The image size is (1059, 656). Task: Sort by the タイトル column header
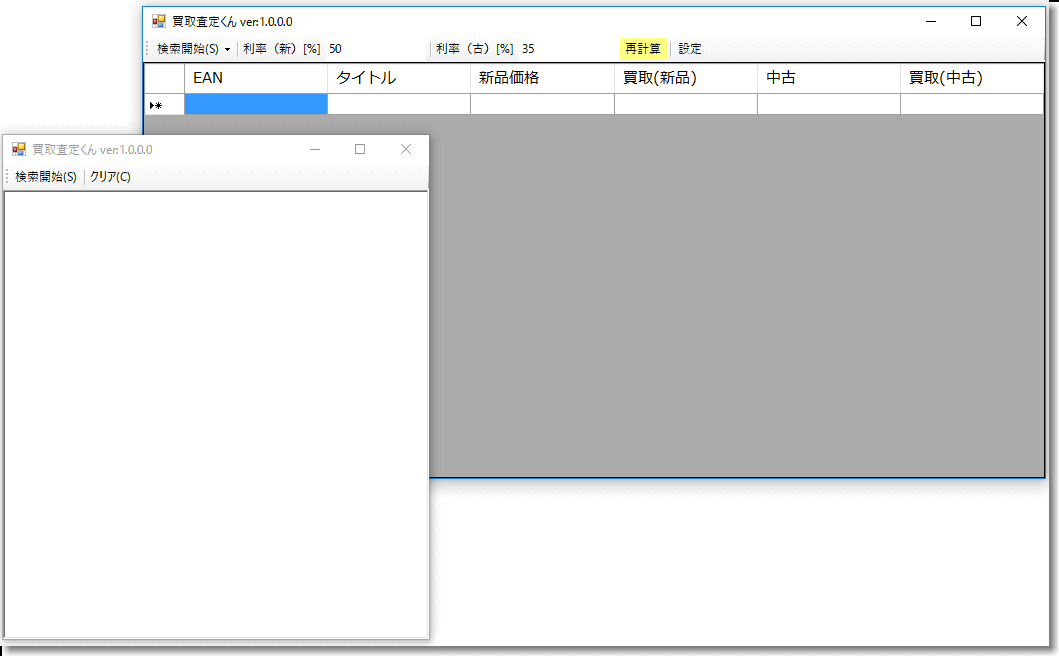point(398,78)
